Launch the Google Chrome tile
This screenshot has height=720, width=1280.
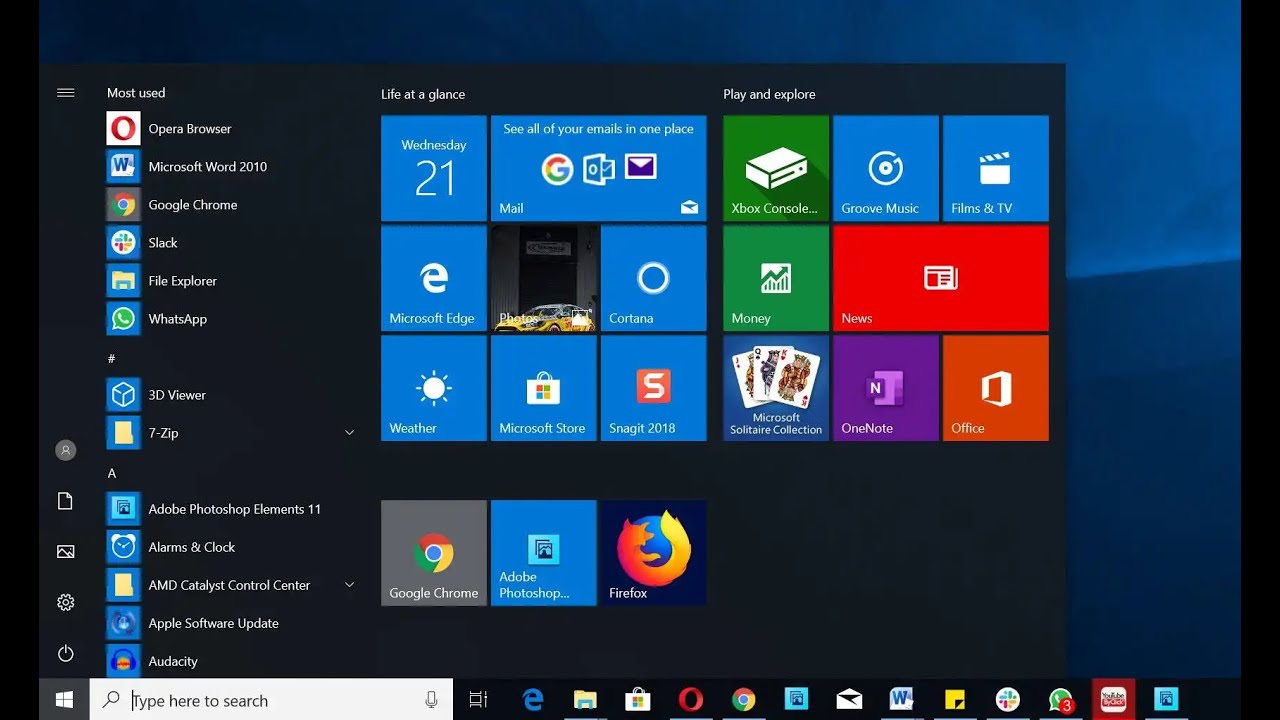tap(434, 553)
